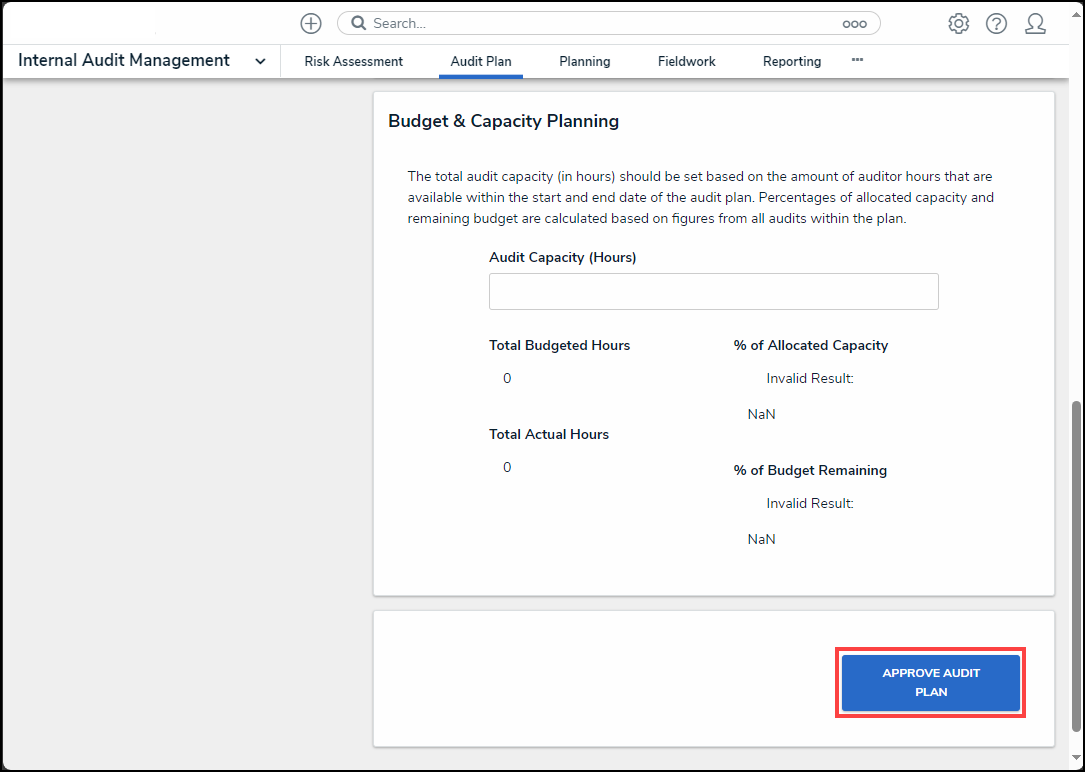The width and height of the screenshot is (1085, 772).
Task: Click the Internal Audit Management title text
Action: point(124,60)
